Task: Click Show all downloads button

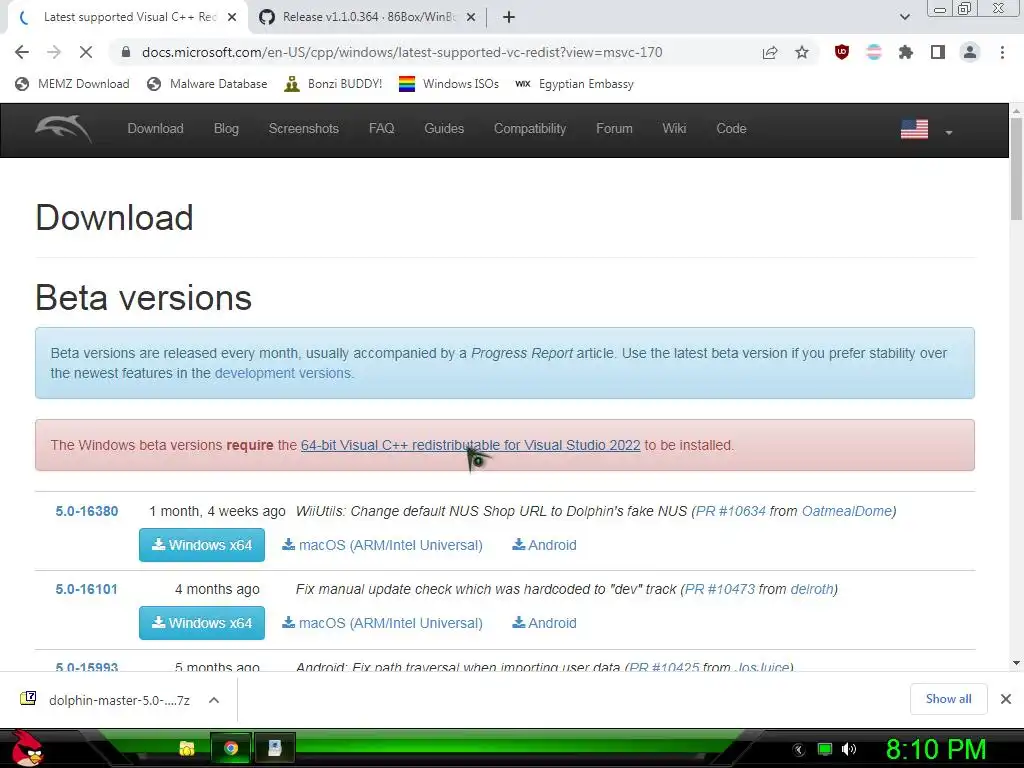Action: pyautogui.click(x=948, y=699)
